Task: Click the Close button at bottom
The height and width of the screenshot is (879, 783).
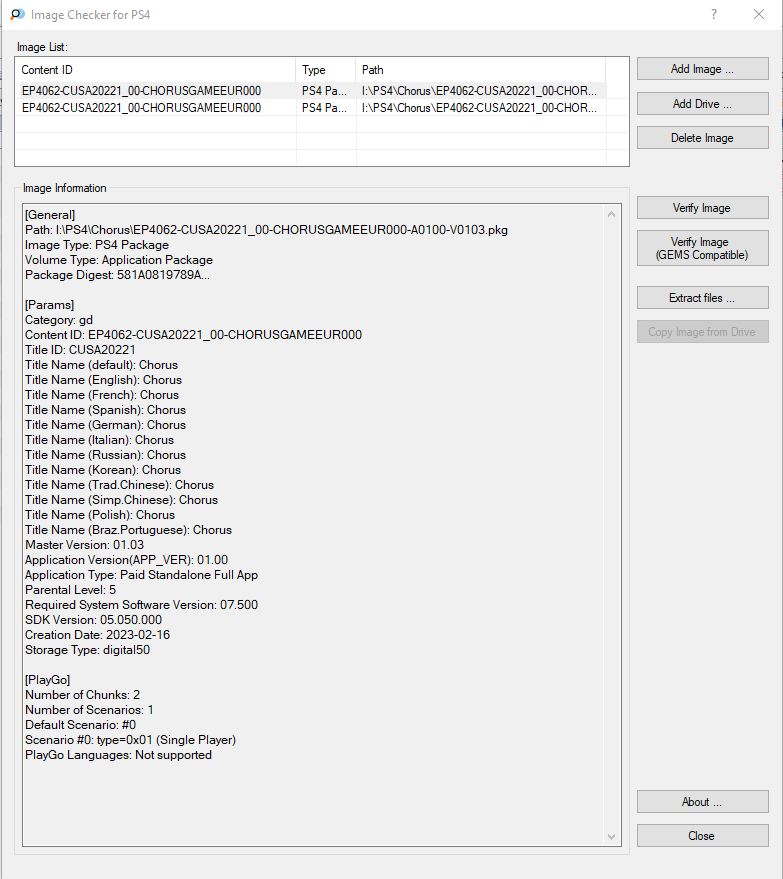Action: (x=702, y=836)
